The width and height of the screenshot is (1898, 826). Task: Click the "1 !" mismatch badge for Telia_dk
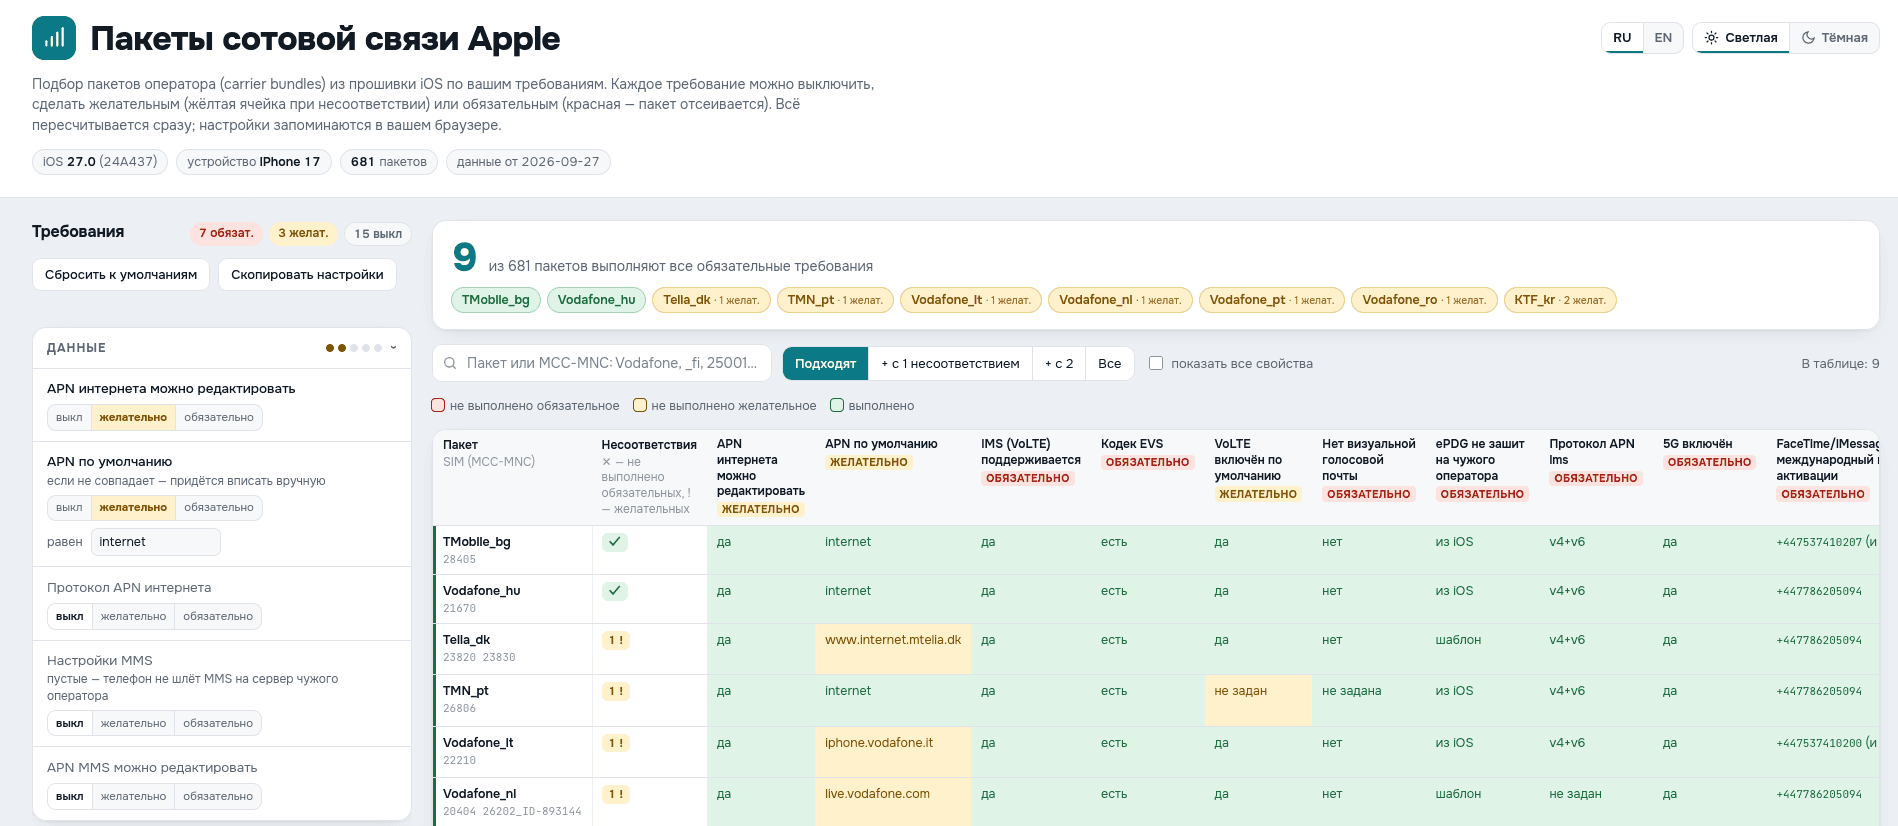(615, 640)
